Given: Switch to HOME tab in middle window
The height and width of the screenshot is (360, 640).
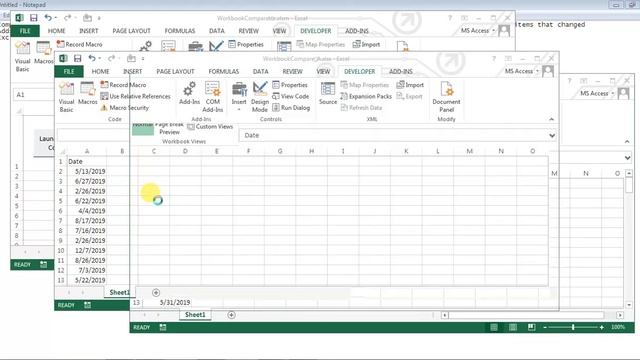Looking at the screenshot, I should coord(100,71).
